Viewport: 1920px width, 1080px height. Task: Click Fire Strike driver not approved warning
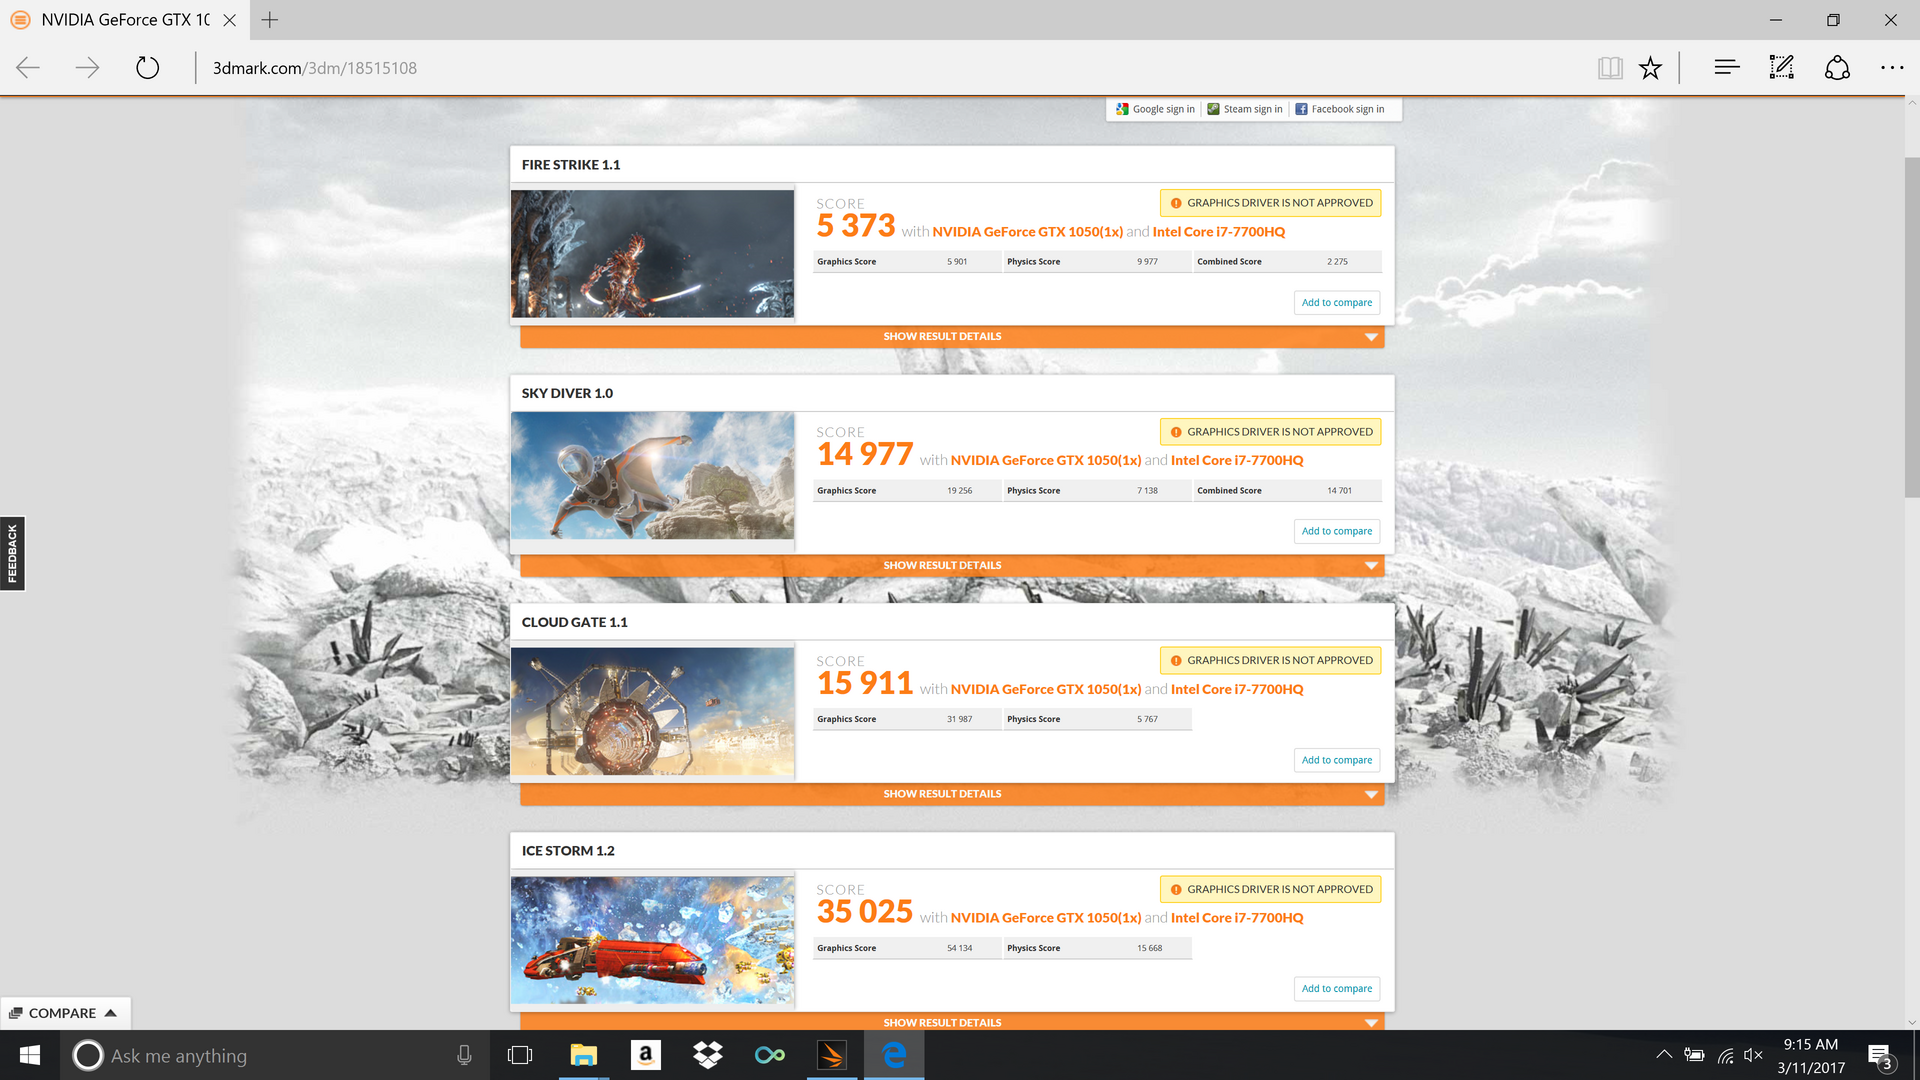pyautogui.click(x=1270, y=203)
